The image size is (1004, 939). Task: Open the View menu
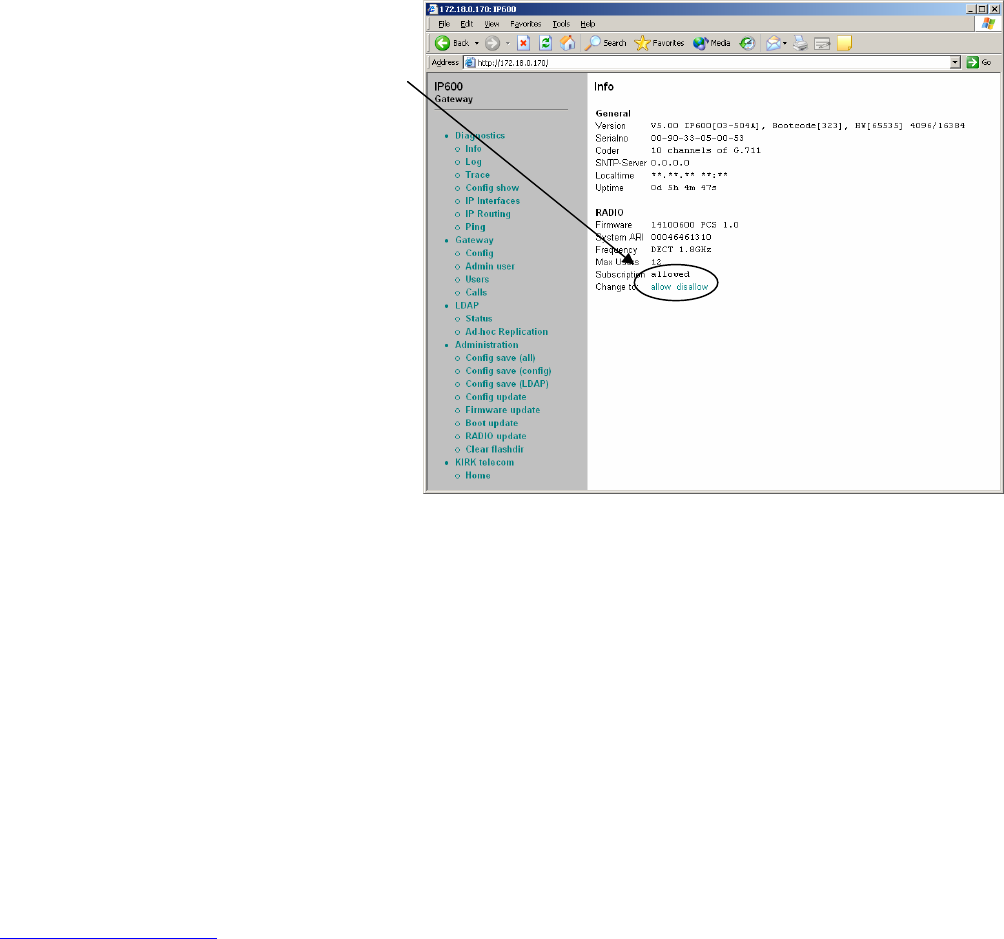coord(492,24)
